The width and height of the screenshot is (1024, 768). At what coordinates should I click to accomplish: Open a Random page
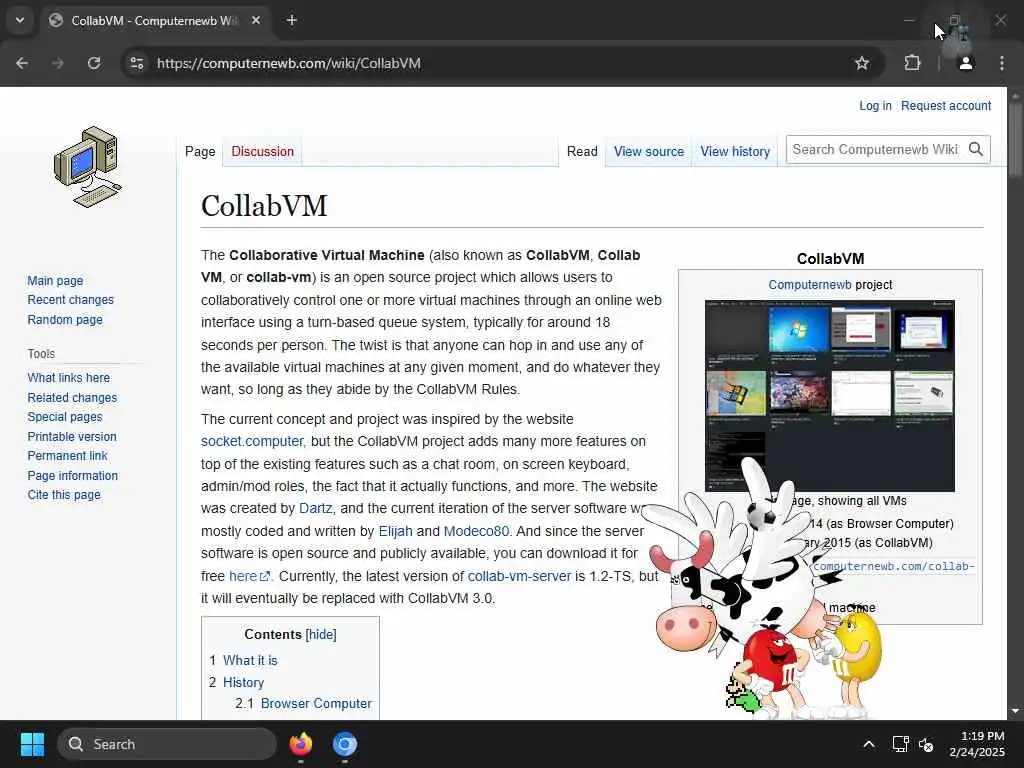pyautogui.click(x=65, y=320)
